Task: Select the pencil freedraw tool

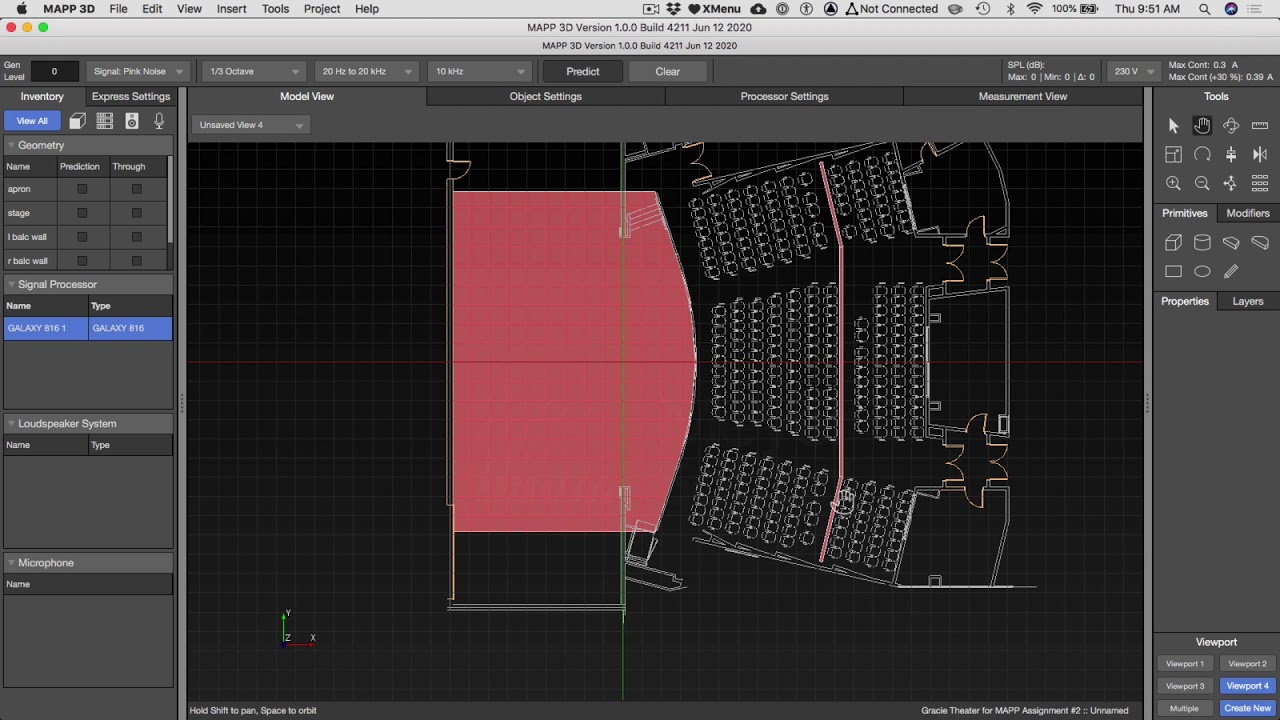Action: point(1231,271)
